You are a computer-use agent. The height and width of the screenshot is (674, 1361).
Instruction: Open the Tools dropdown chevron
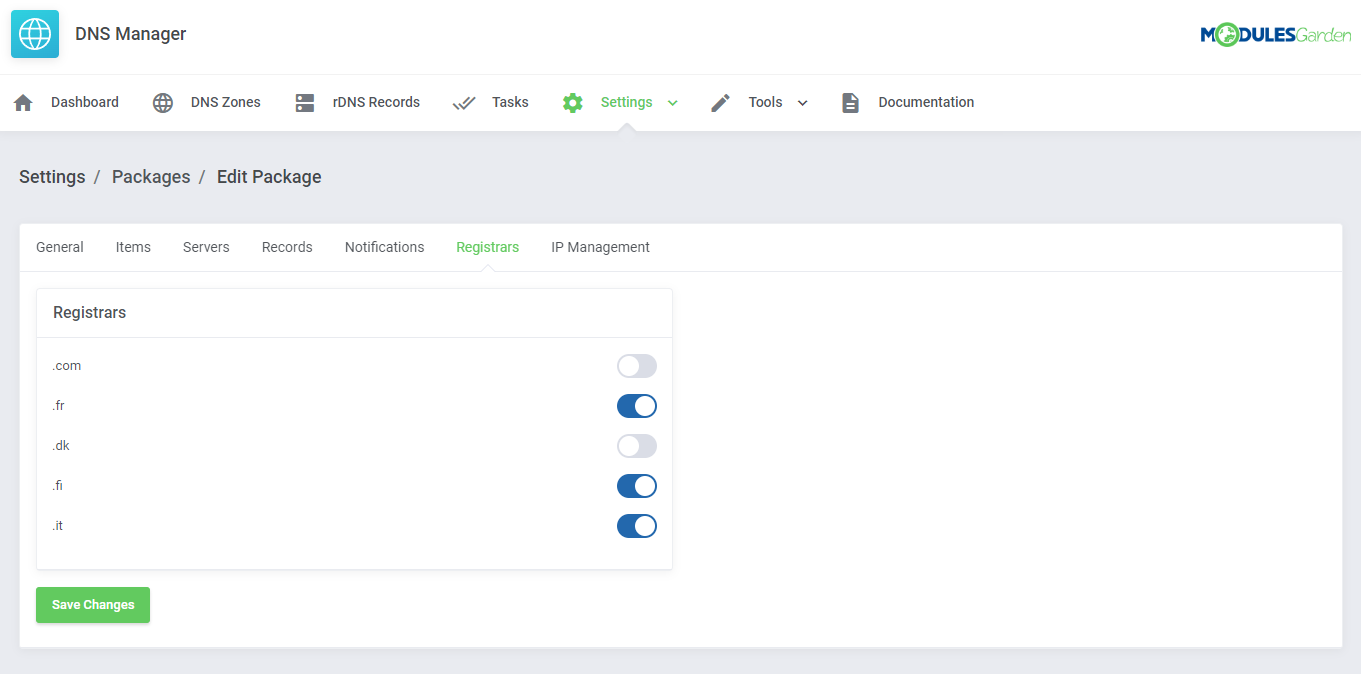(802, 102)
